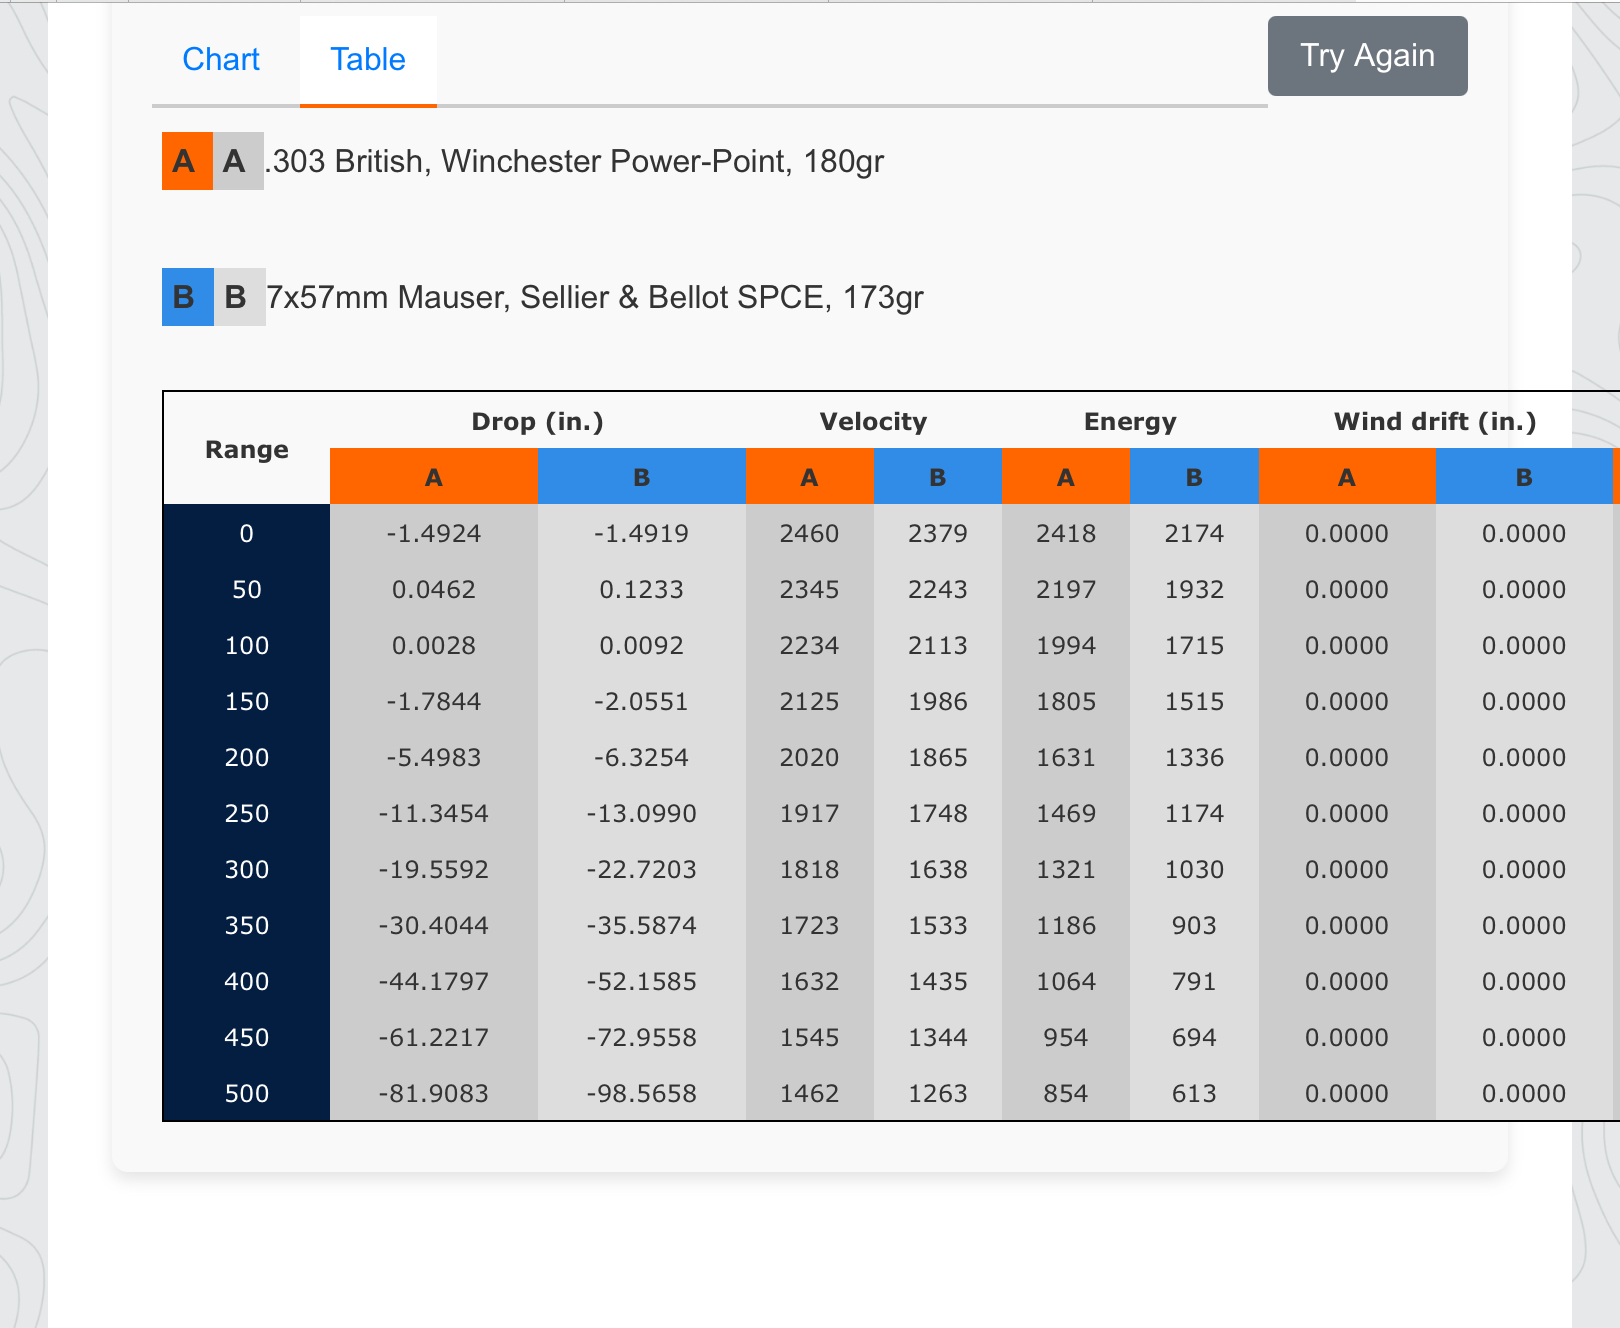Click drop value -1.4924
This screenshot has width=1620, height=1328.
pyautogui.click(x=434, y=533)
